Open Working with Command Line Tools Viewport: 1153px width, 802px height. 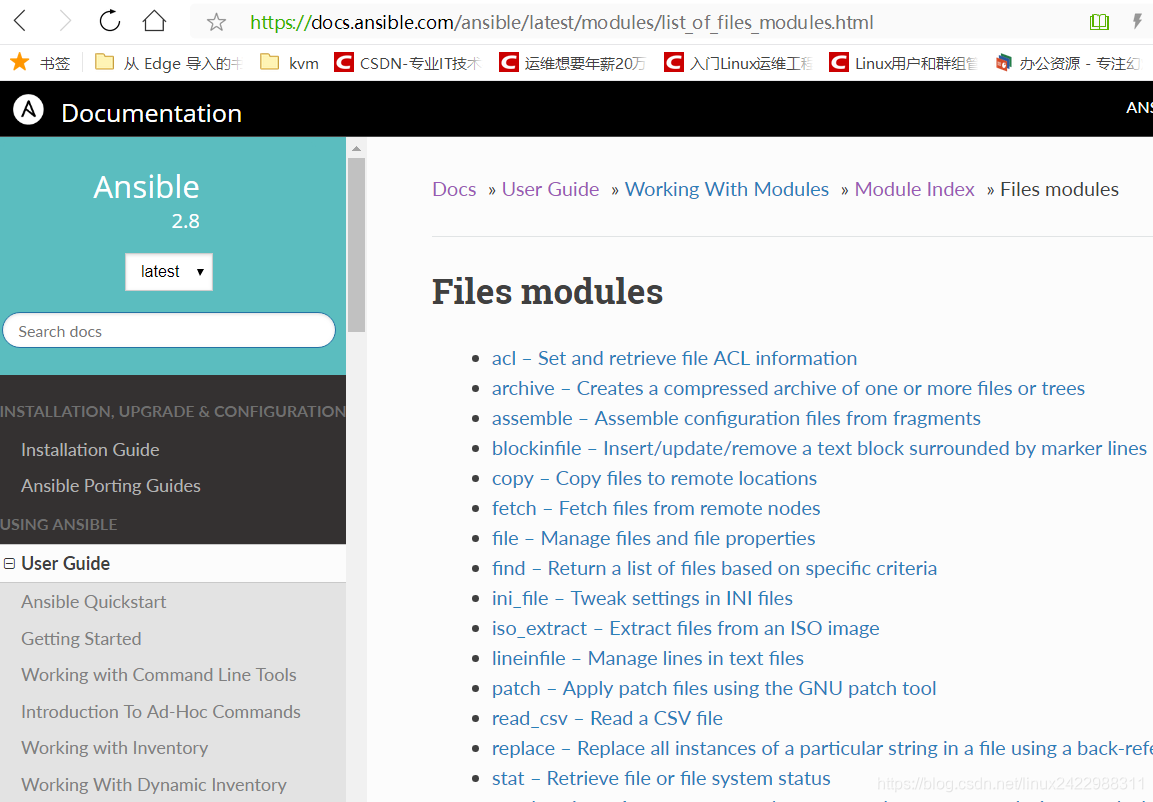[159, 675]
